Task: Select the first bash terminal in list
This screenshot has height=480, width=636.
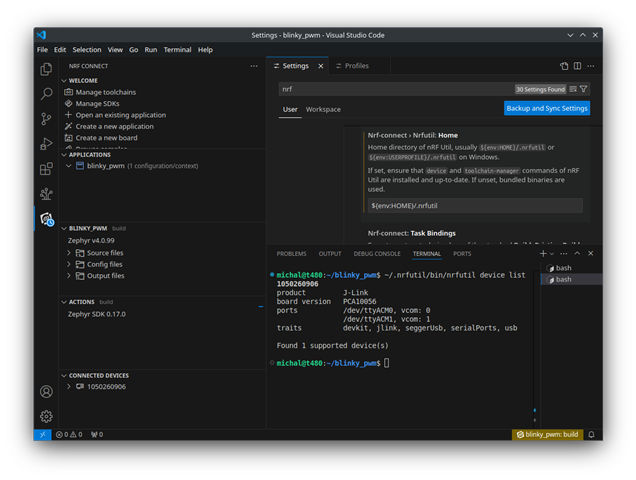Action: point(572,268)
